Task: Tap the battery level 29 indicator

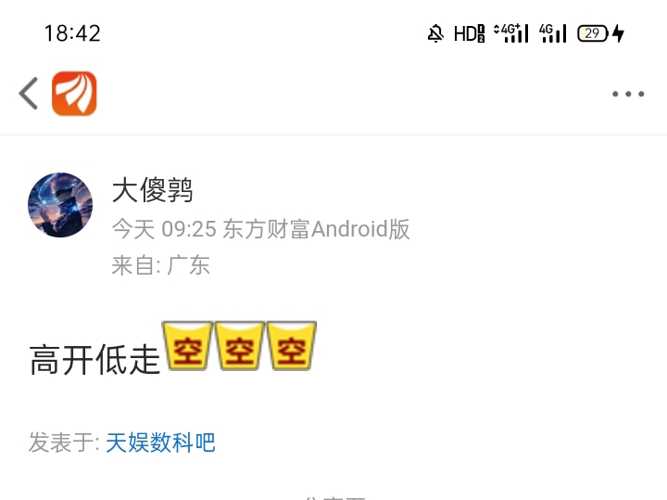Action: point(592,34)
